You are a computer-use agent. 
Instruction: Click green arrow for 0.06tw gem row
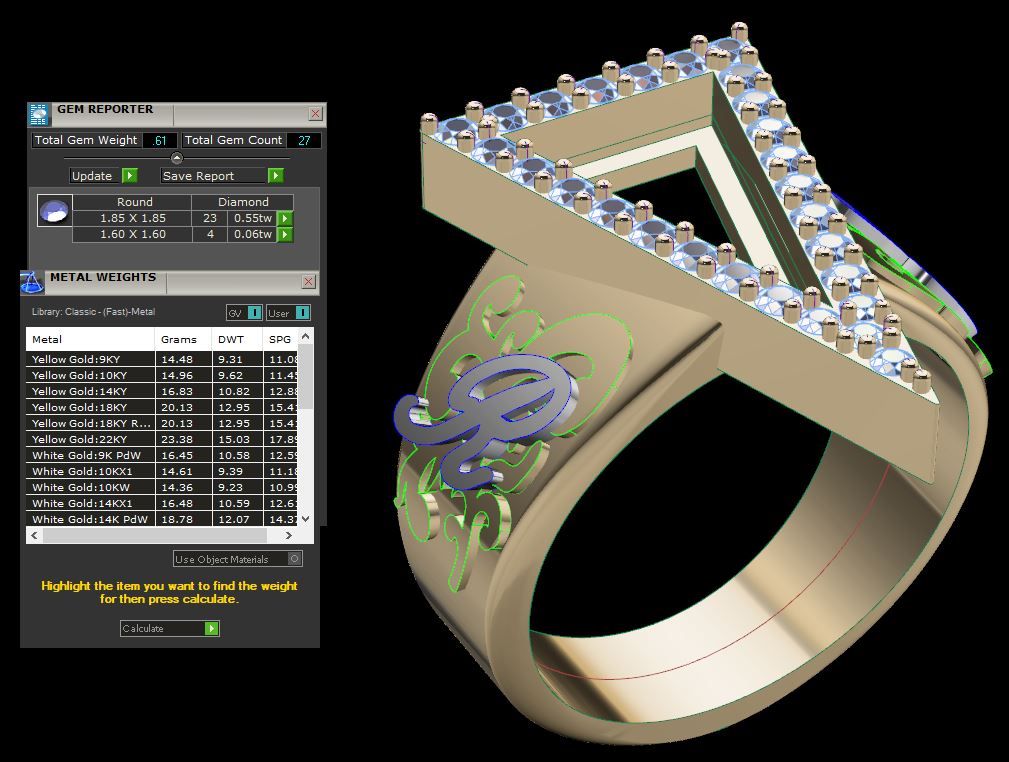(285, 234)
